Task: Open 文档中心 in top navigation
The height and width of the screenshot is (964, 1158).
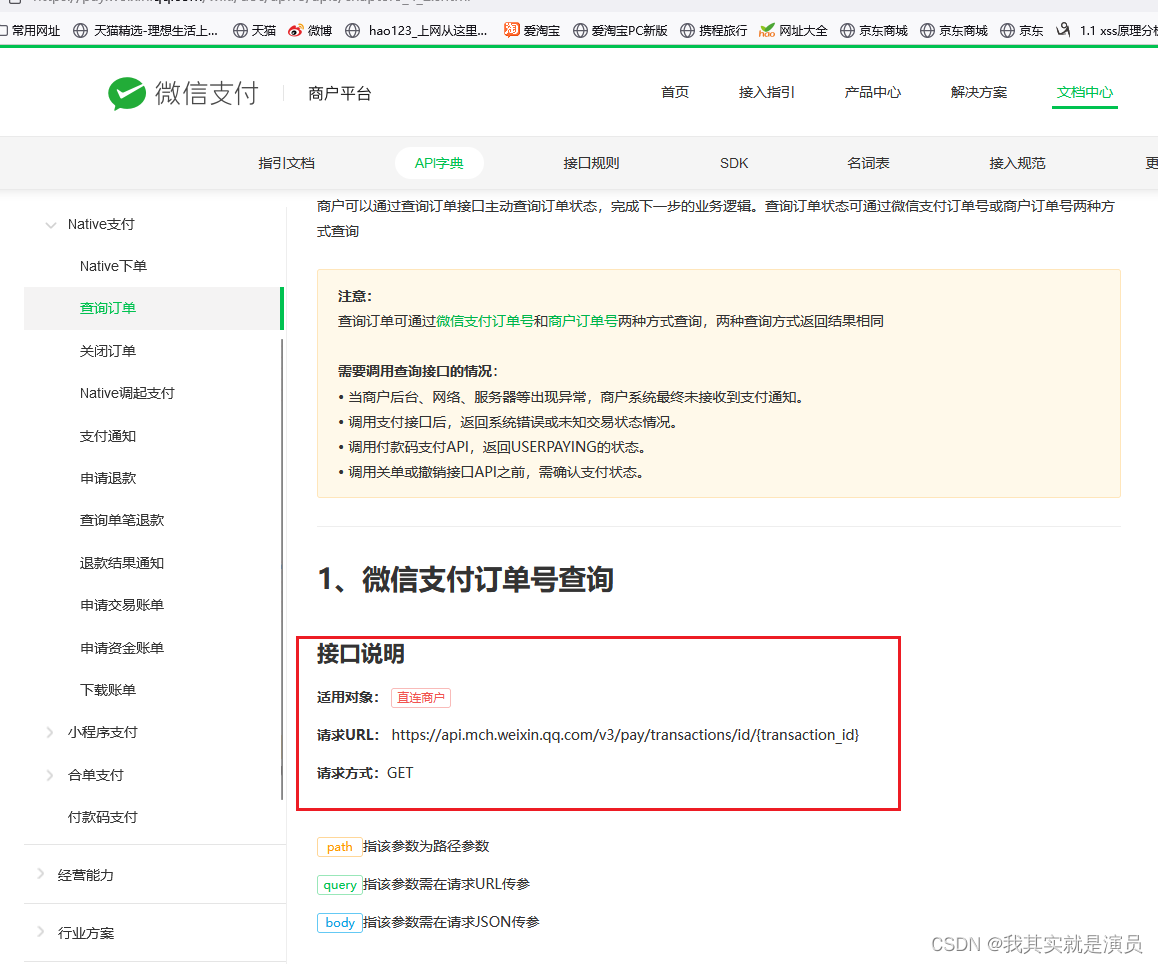Action: [1084, 92]
